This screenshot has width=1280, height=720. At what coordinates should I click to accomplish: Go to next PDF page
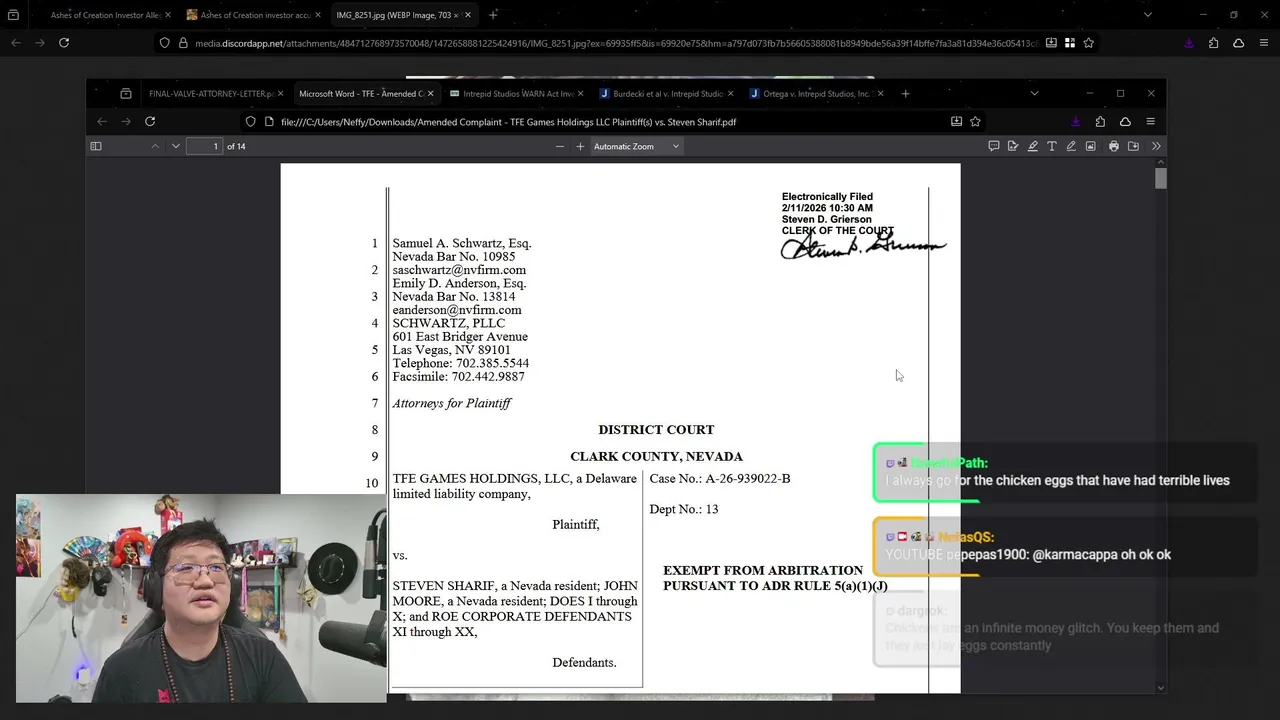tap(176, 146)
